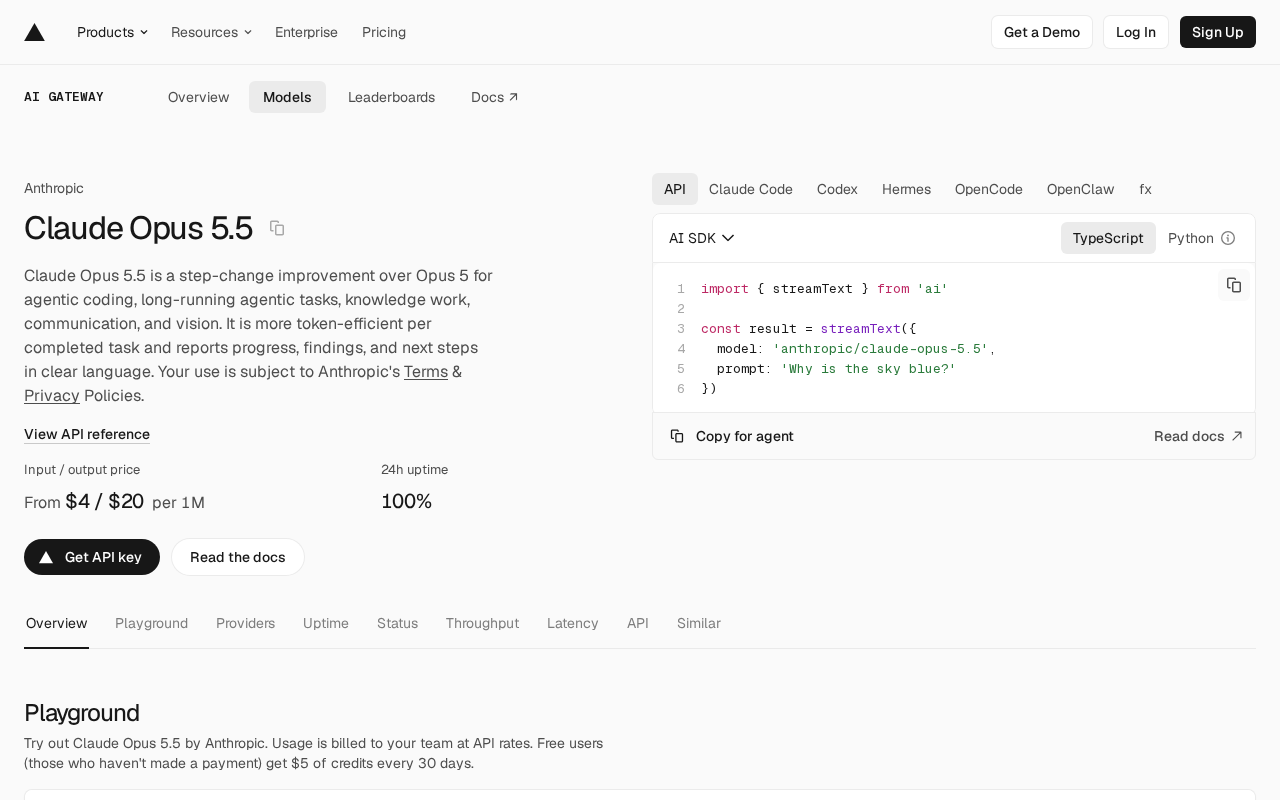
Task: Go to the Pricing page
Action: click(384, 32)
